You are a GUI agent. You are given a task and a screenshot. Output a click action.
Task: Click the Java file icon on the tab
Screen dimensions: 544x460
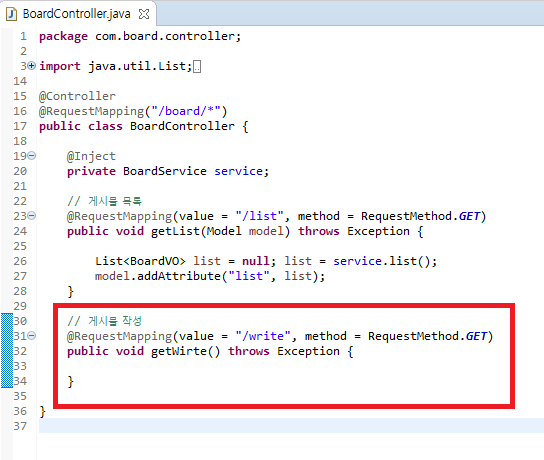(x=11, y=14)
